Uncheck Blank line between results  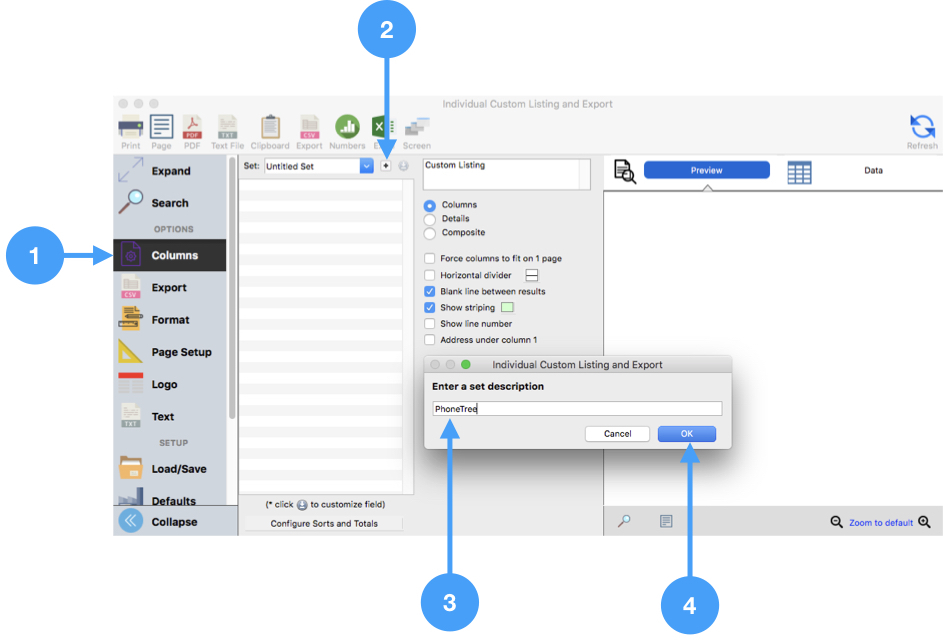430,292
